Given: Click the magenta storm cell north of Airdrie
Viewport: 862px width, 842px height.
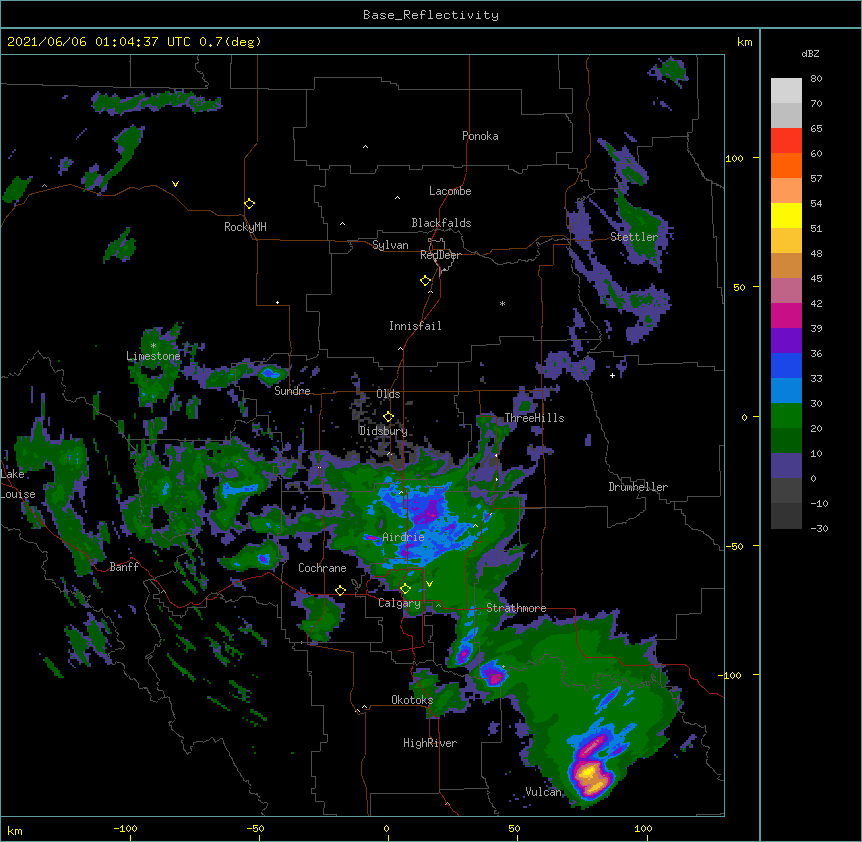Looking at the screenshot, I should tap(428, 509).
